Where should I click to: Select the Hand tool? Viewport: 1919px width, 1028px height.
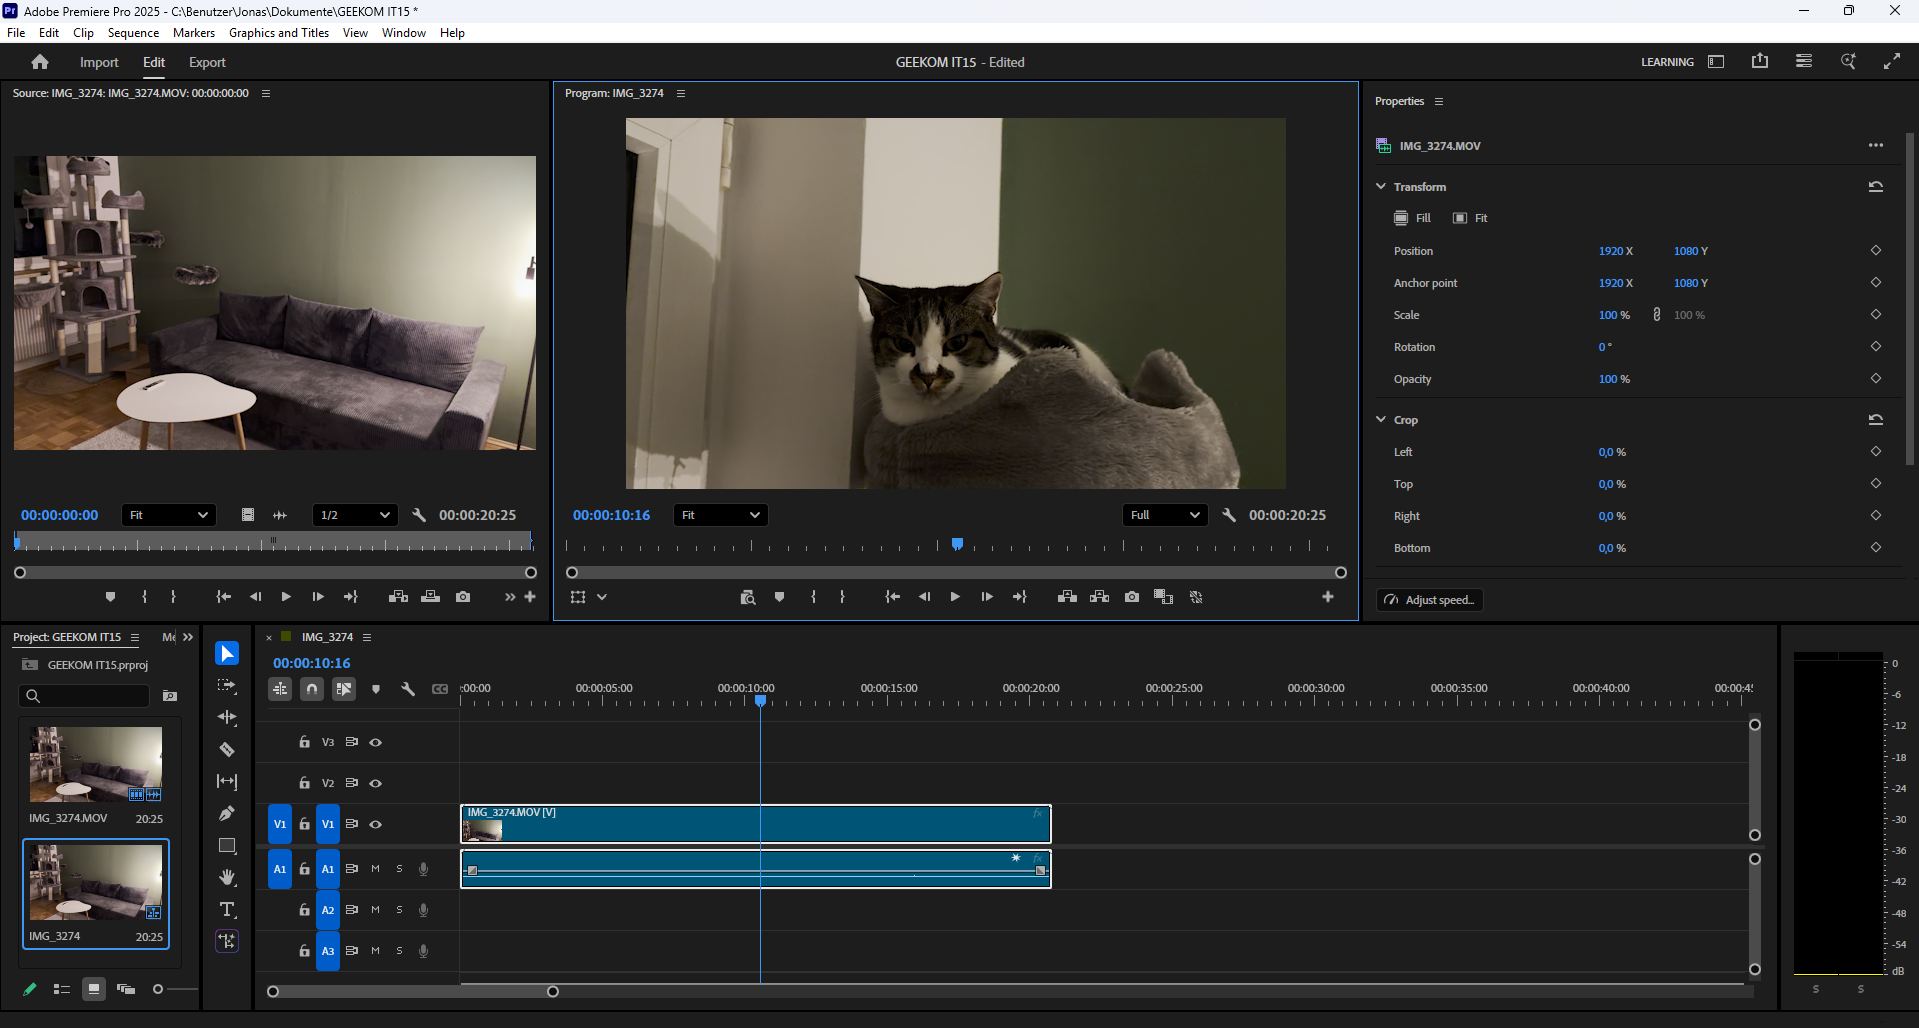(227, 878)
